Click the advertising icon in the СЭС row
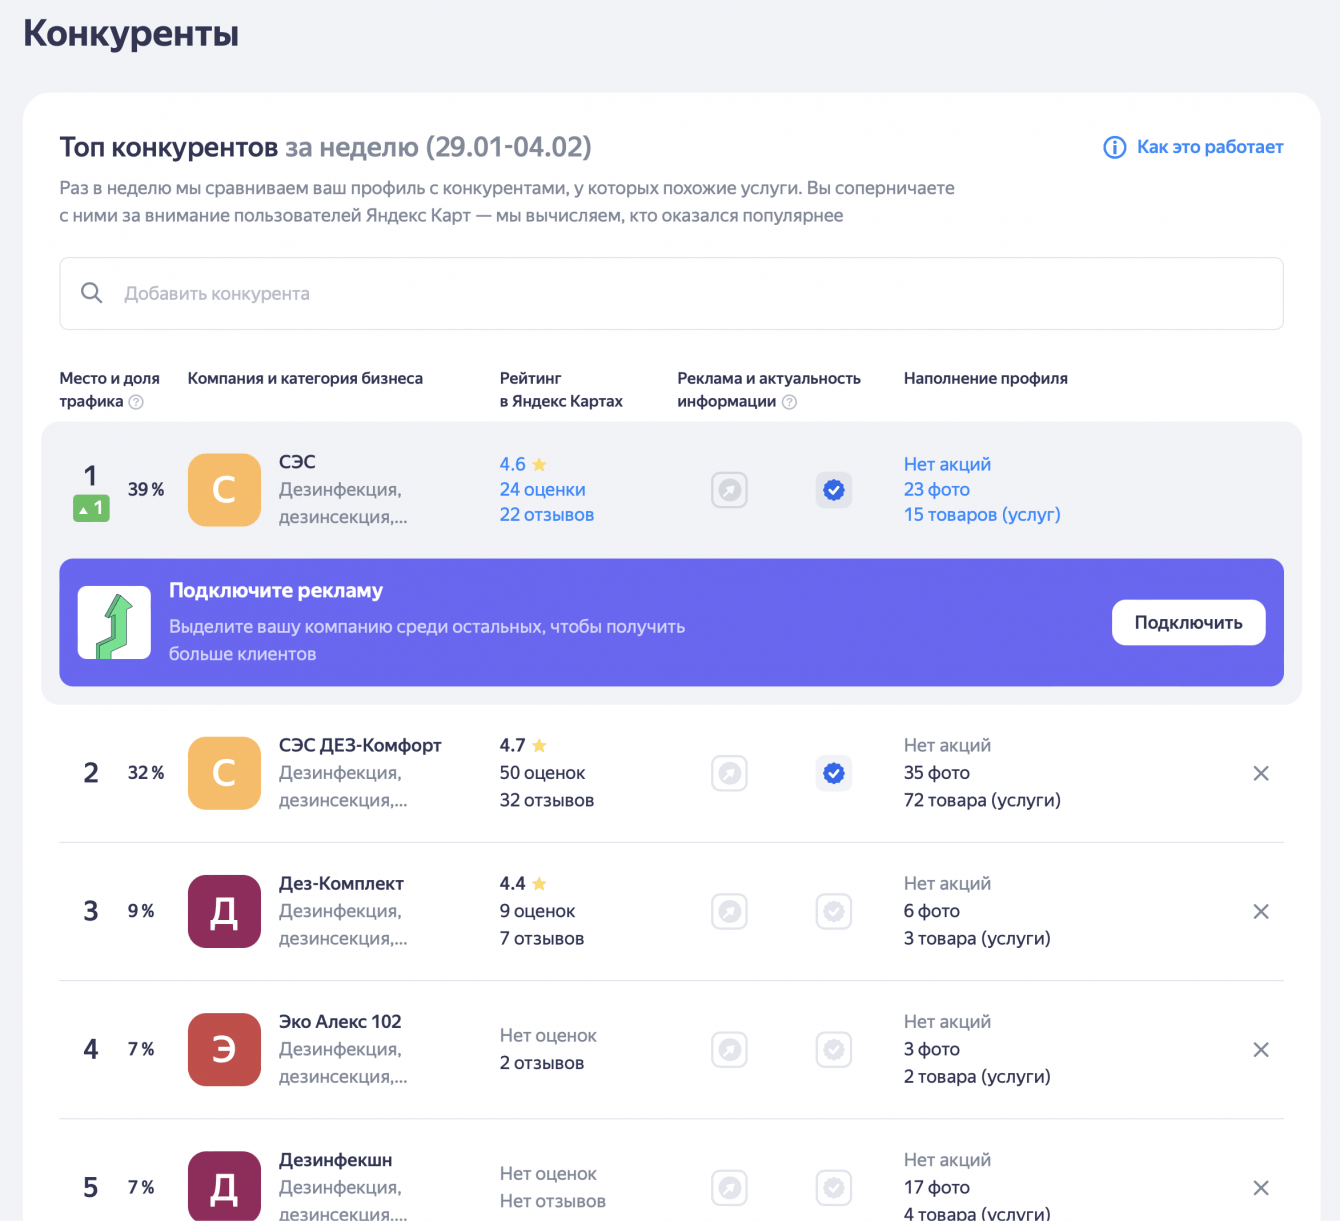Image resolution: width=1340 pixels, height=1221 pixels. point(730,490)
